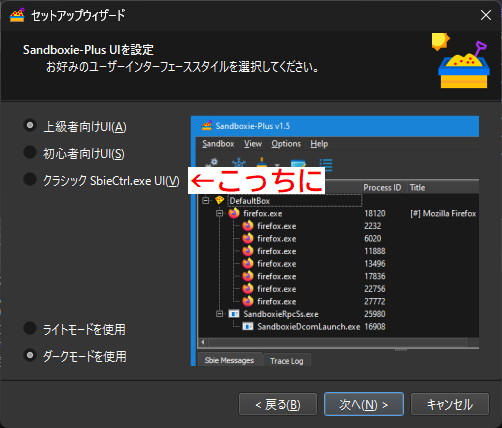502x428 pixels.
Task: Collapse the firefox.exe 18120 process tree
Action: pos(219,213)
